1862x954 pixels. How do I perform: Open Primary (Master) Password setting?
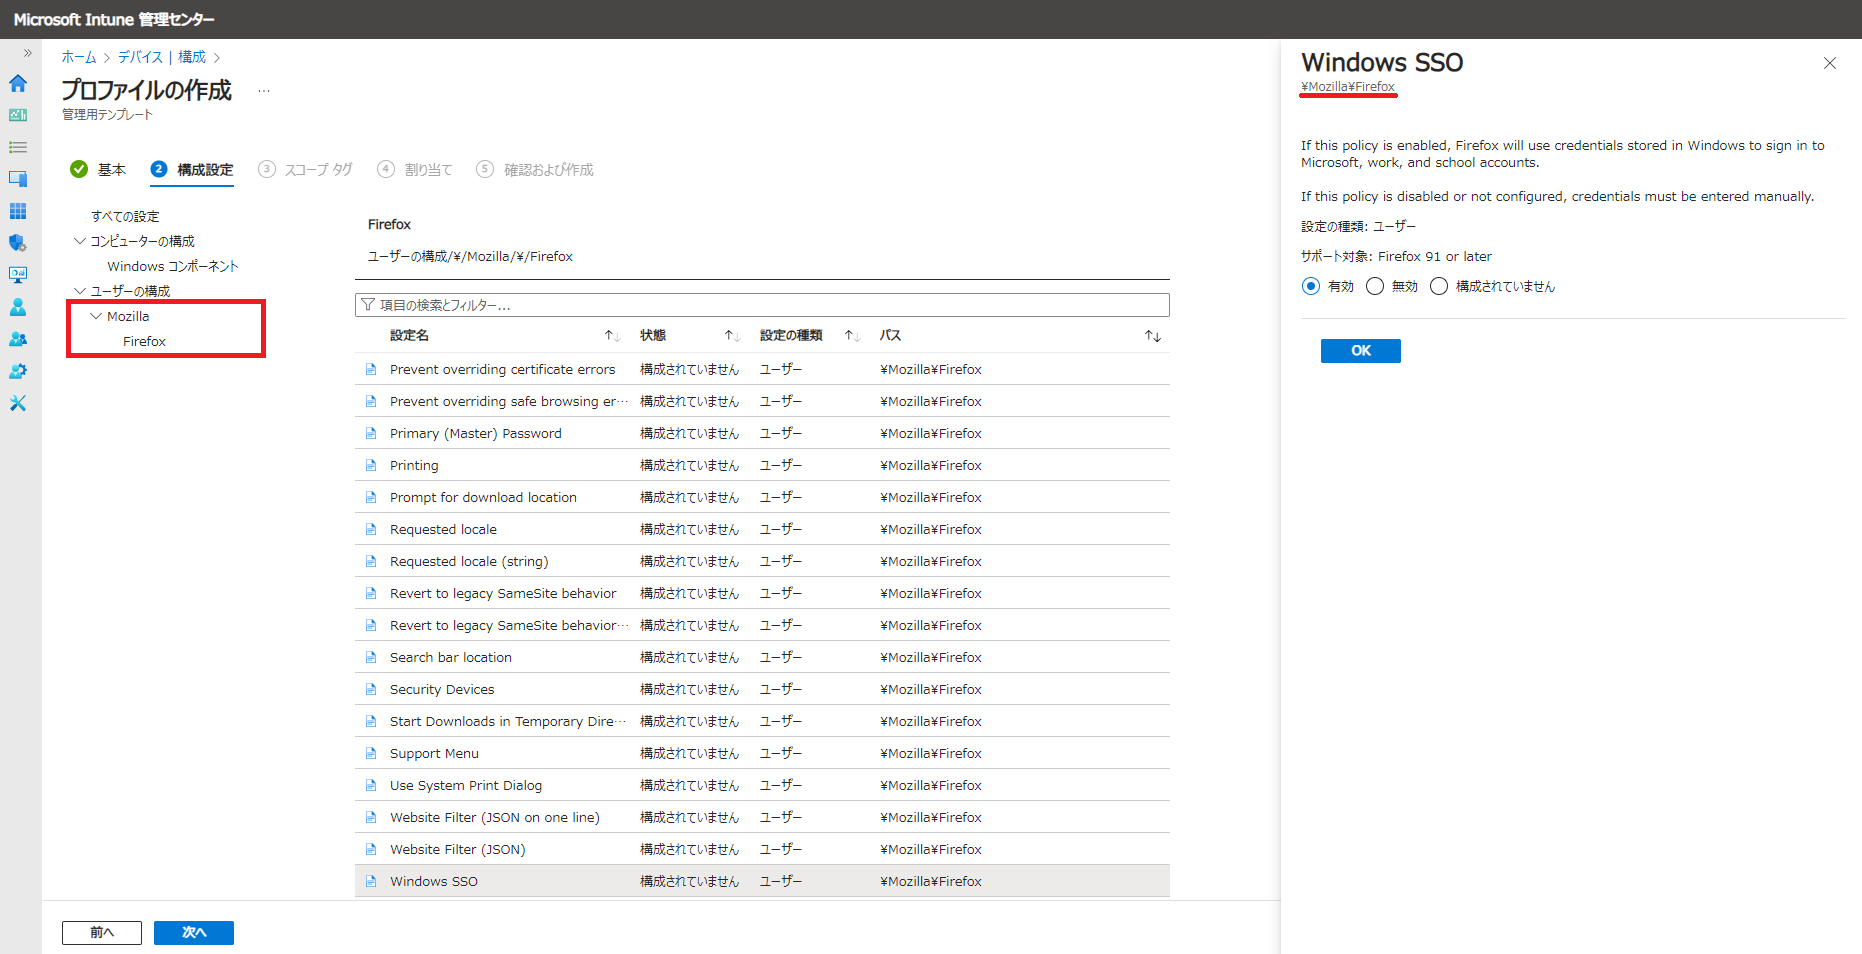point(762,433)
